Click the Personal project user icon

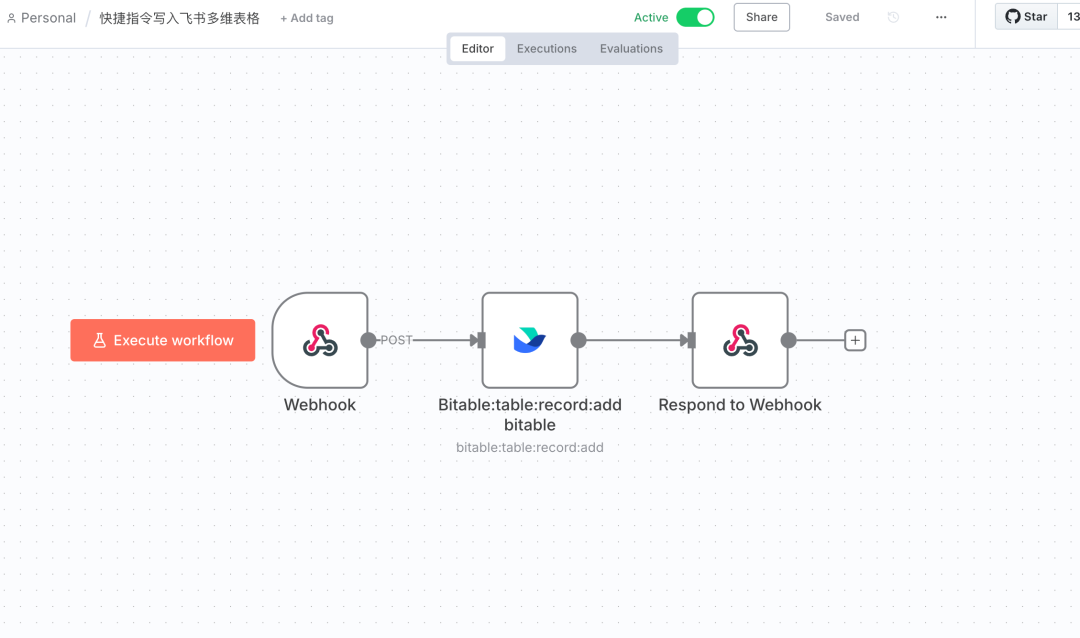pos(12,19)
